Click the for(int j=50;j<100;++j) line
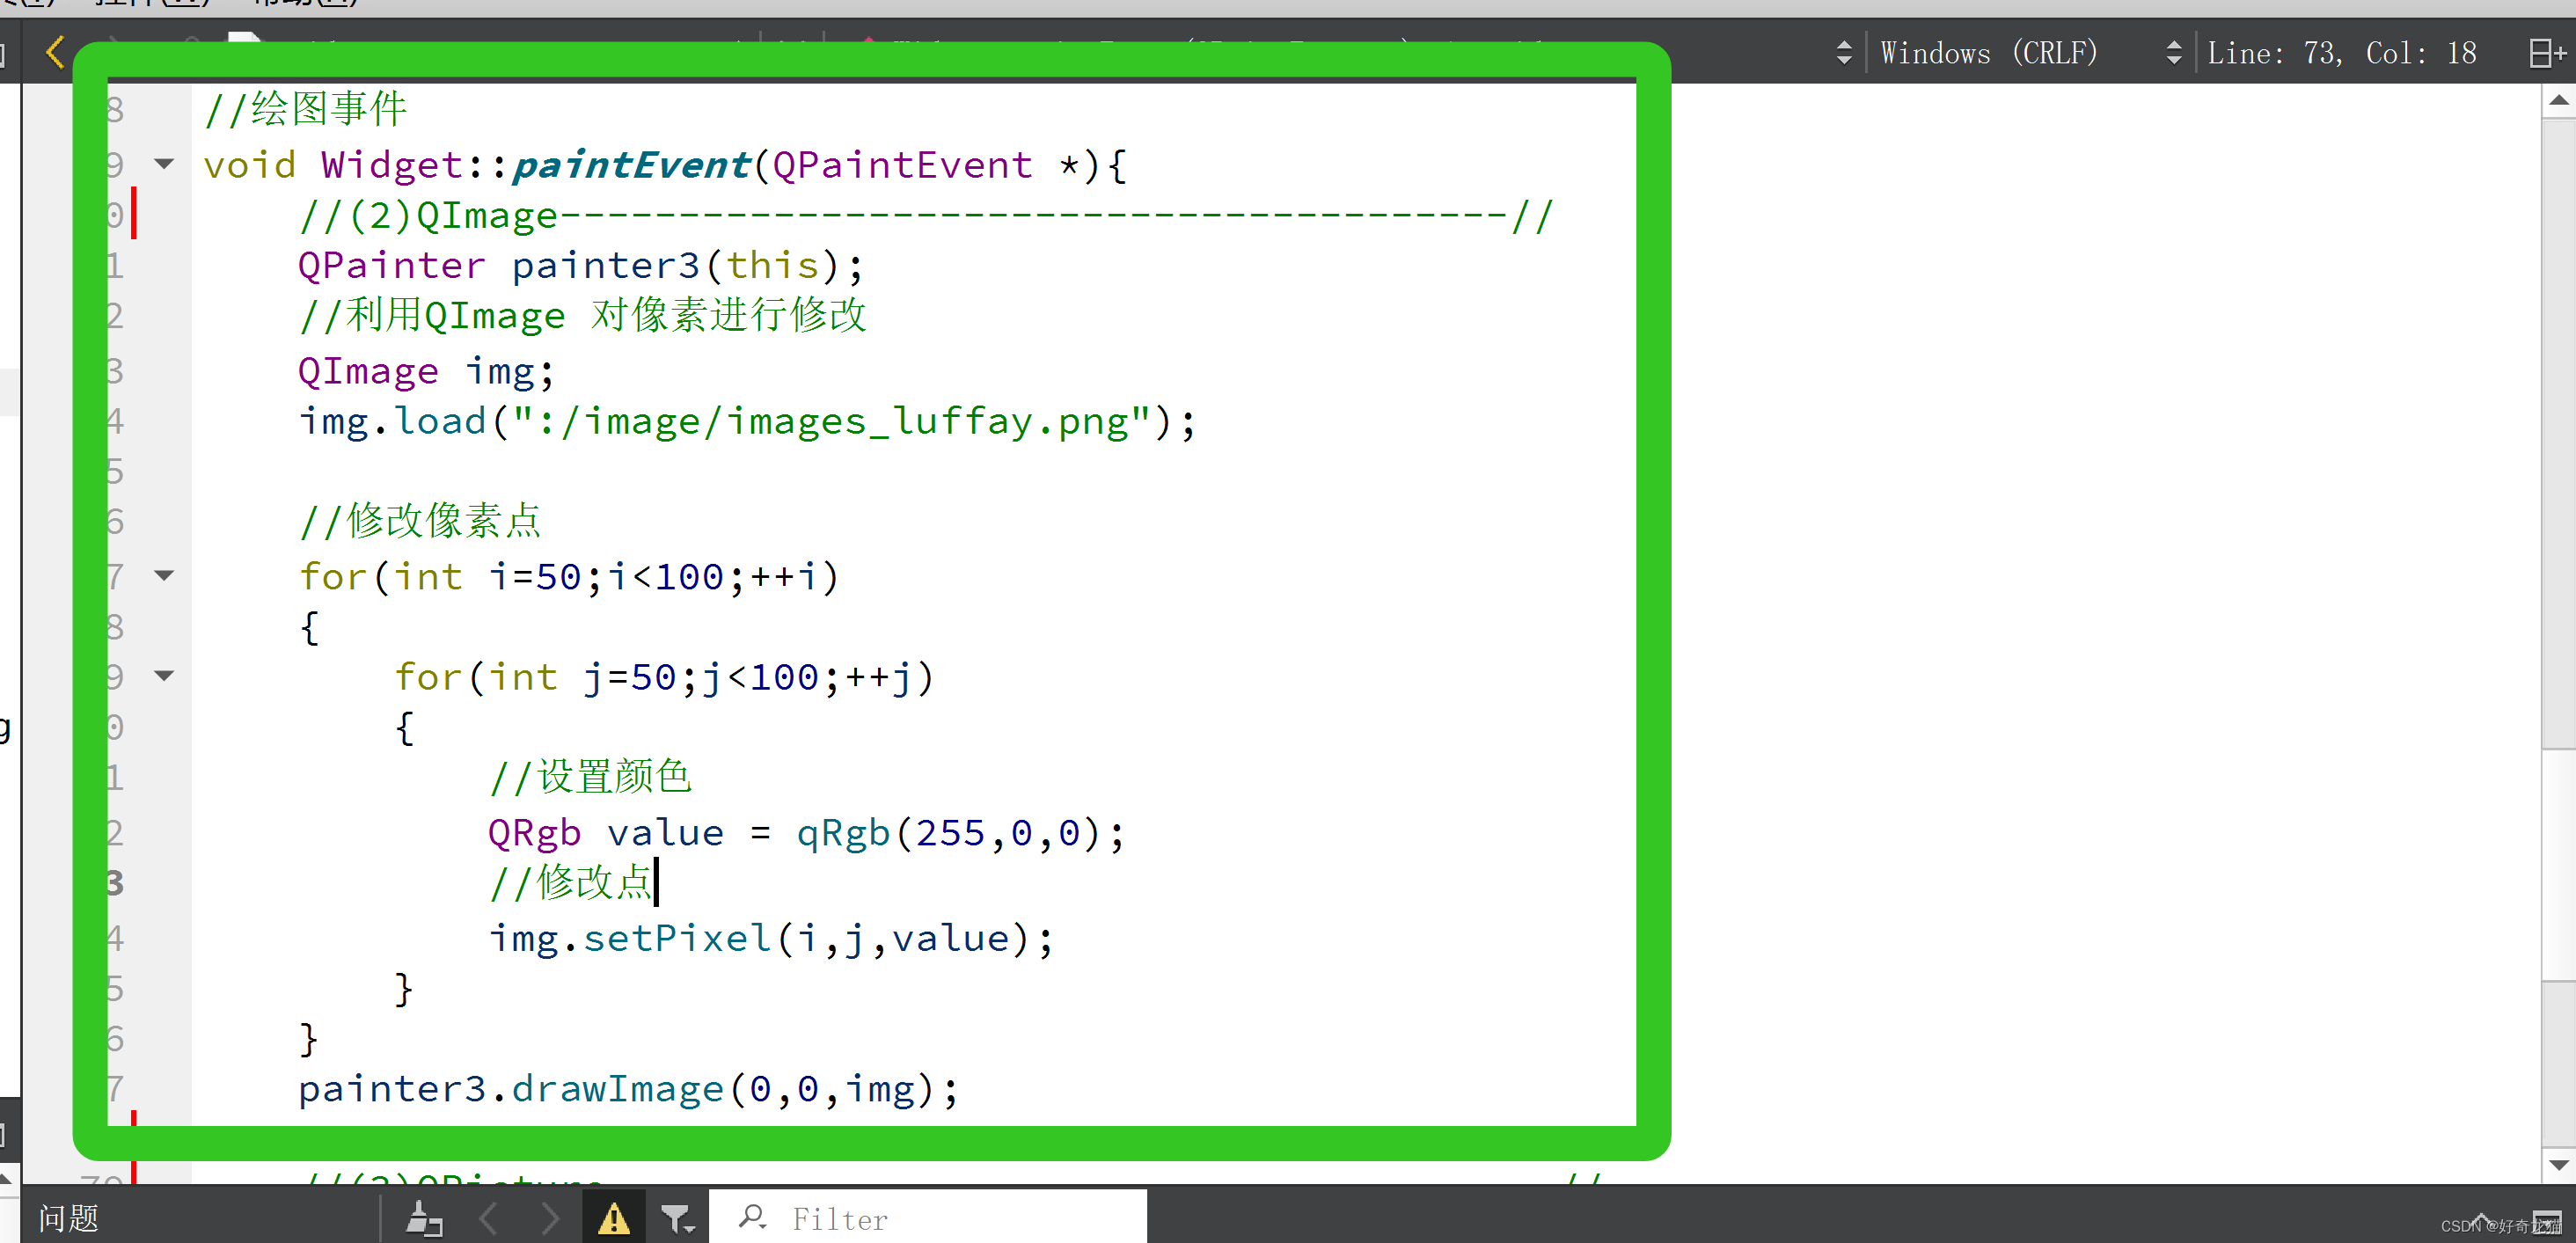This screenshot has width=2576, height=1243. click(x=664, y=677)
